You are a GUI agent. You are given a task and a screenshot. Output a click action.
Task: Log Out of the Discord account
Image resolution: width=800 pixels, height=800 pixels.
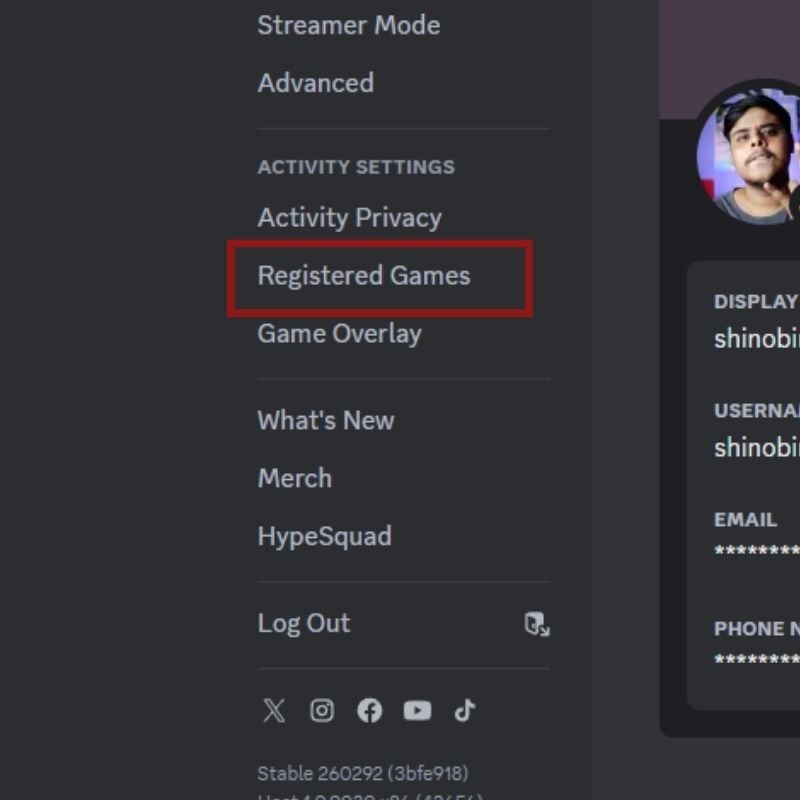tap(304, 623)
